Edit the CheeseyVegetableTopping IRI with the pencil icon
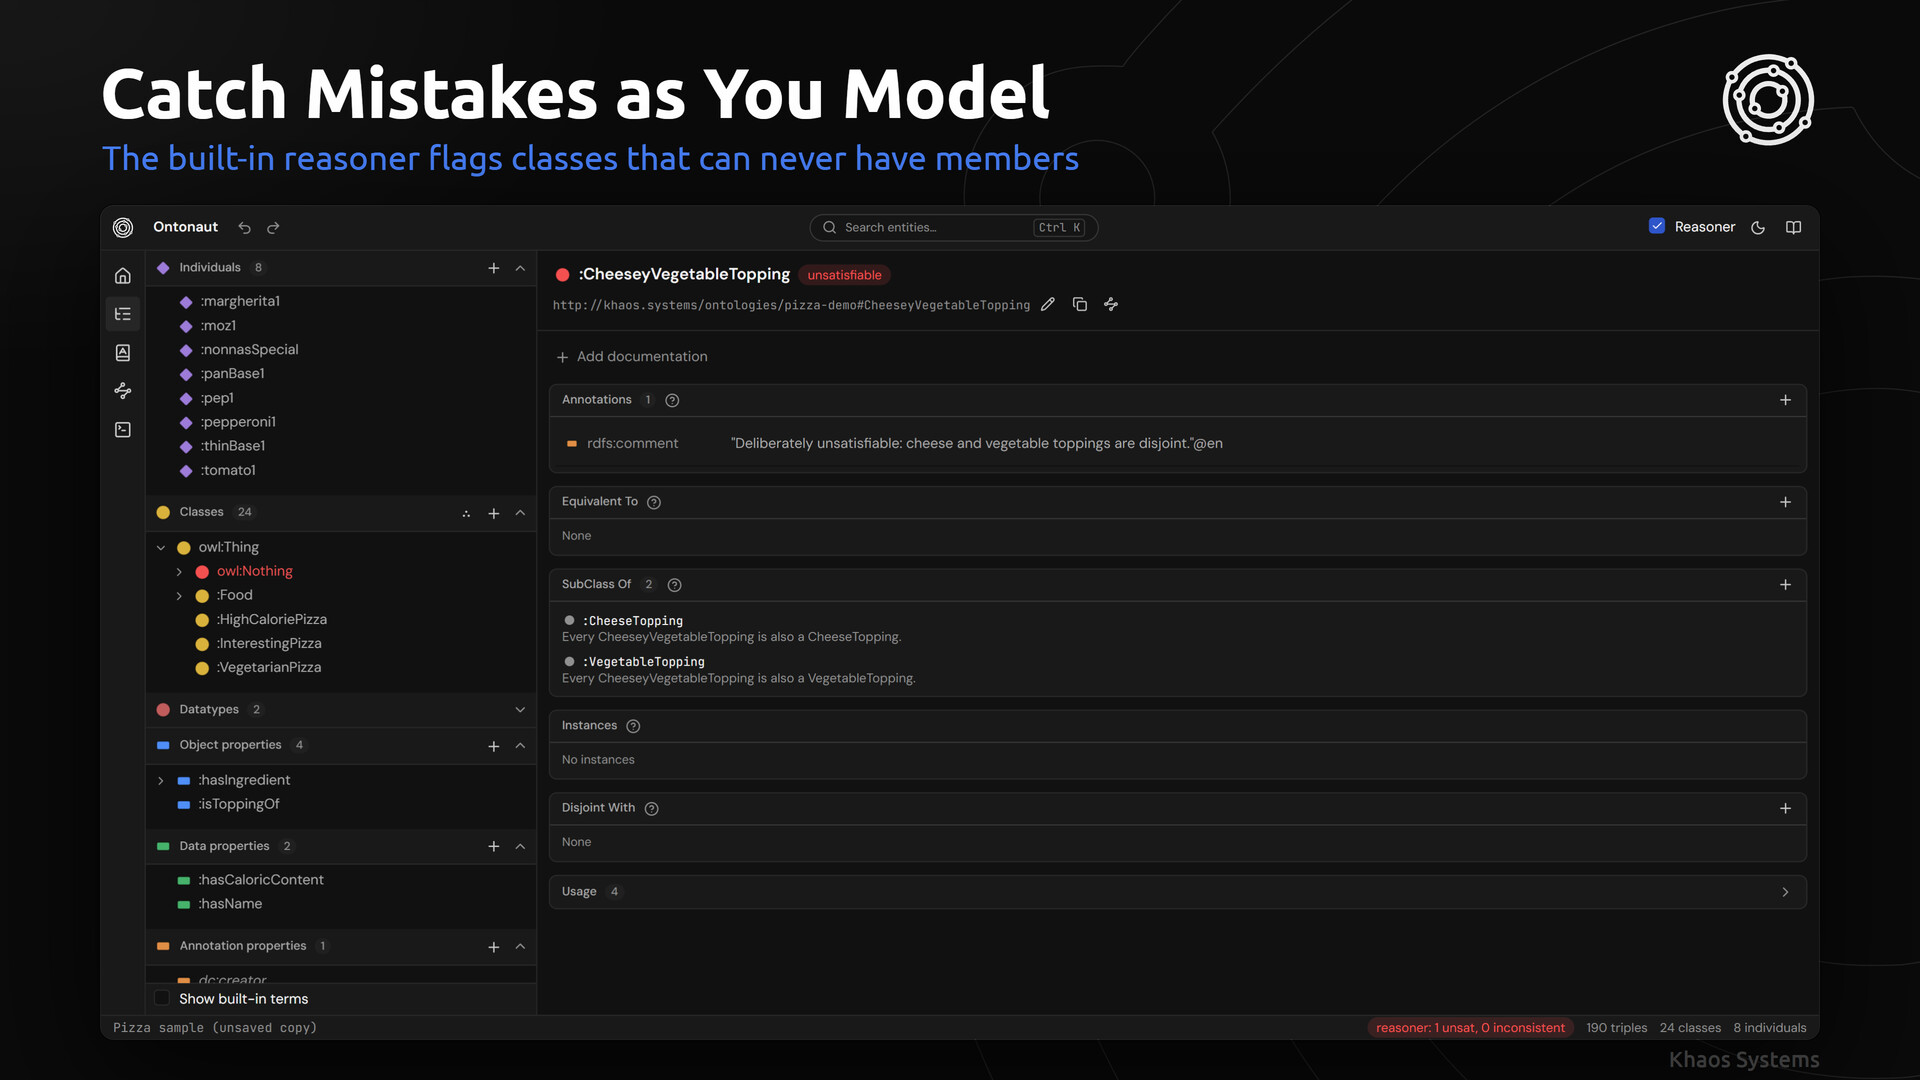The image size is (1920, 1080). [x=1048, y=305]
